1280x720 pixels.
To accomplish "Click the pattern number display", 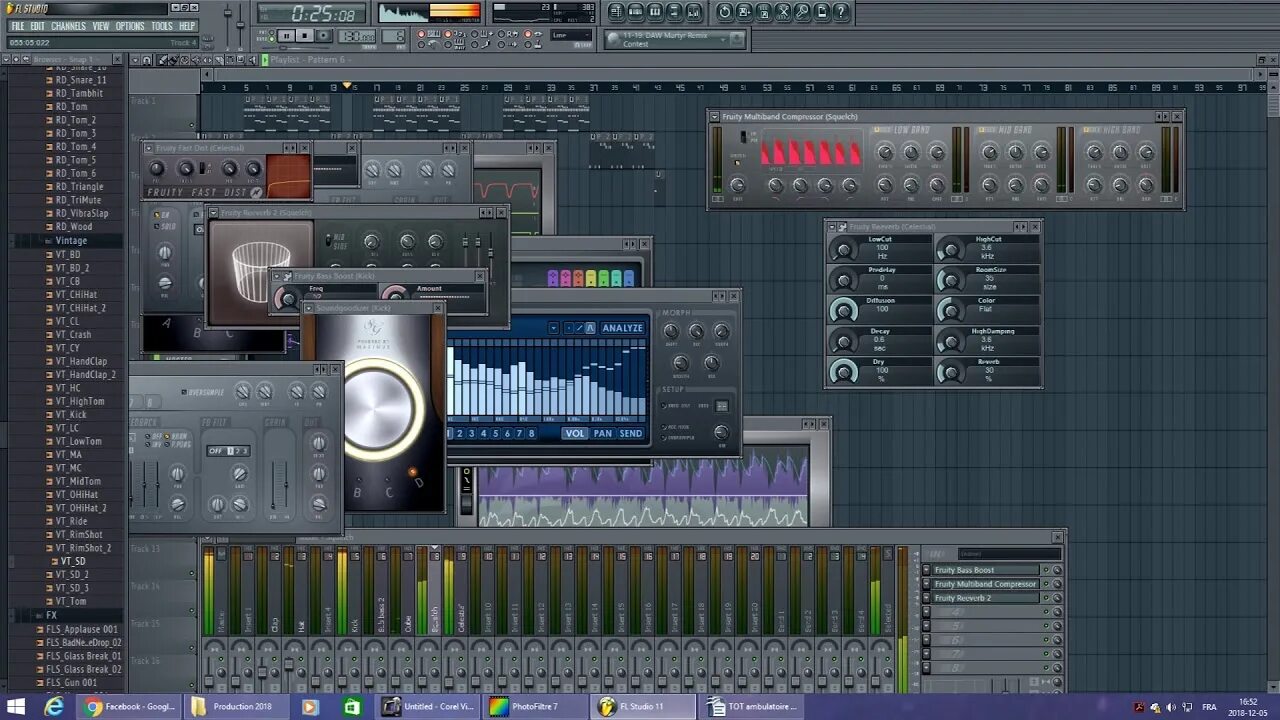I will (x=395, y=37).
